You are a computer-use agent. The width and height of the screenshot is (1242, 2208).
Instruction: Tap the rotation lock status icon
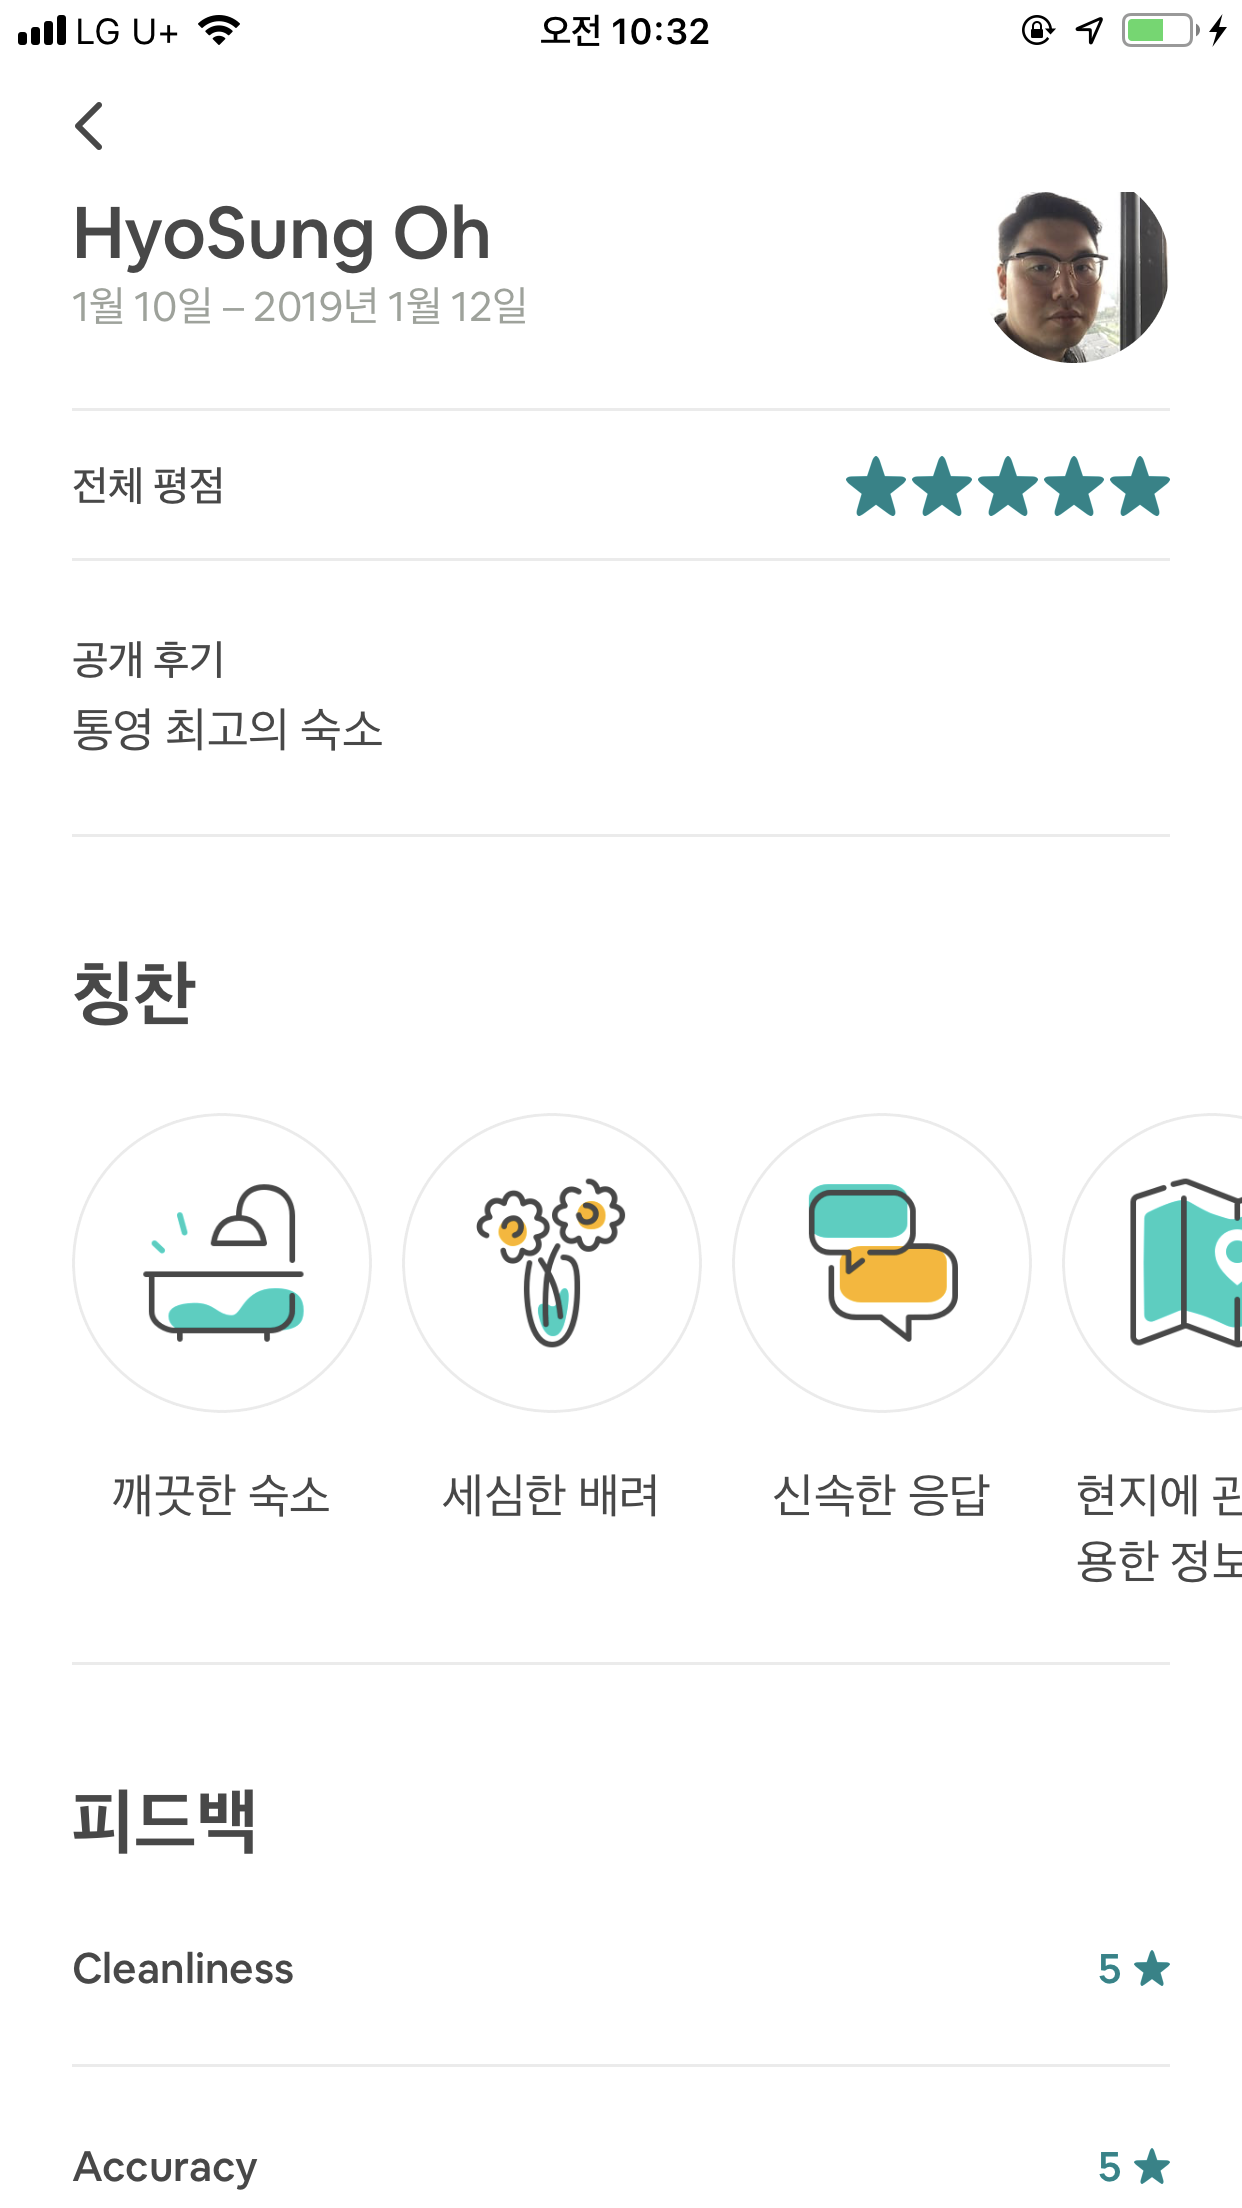(1038, 31)
